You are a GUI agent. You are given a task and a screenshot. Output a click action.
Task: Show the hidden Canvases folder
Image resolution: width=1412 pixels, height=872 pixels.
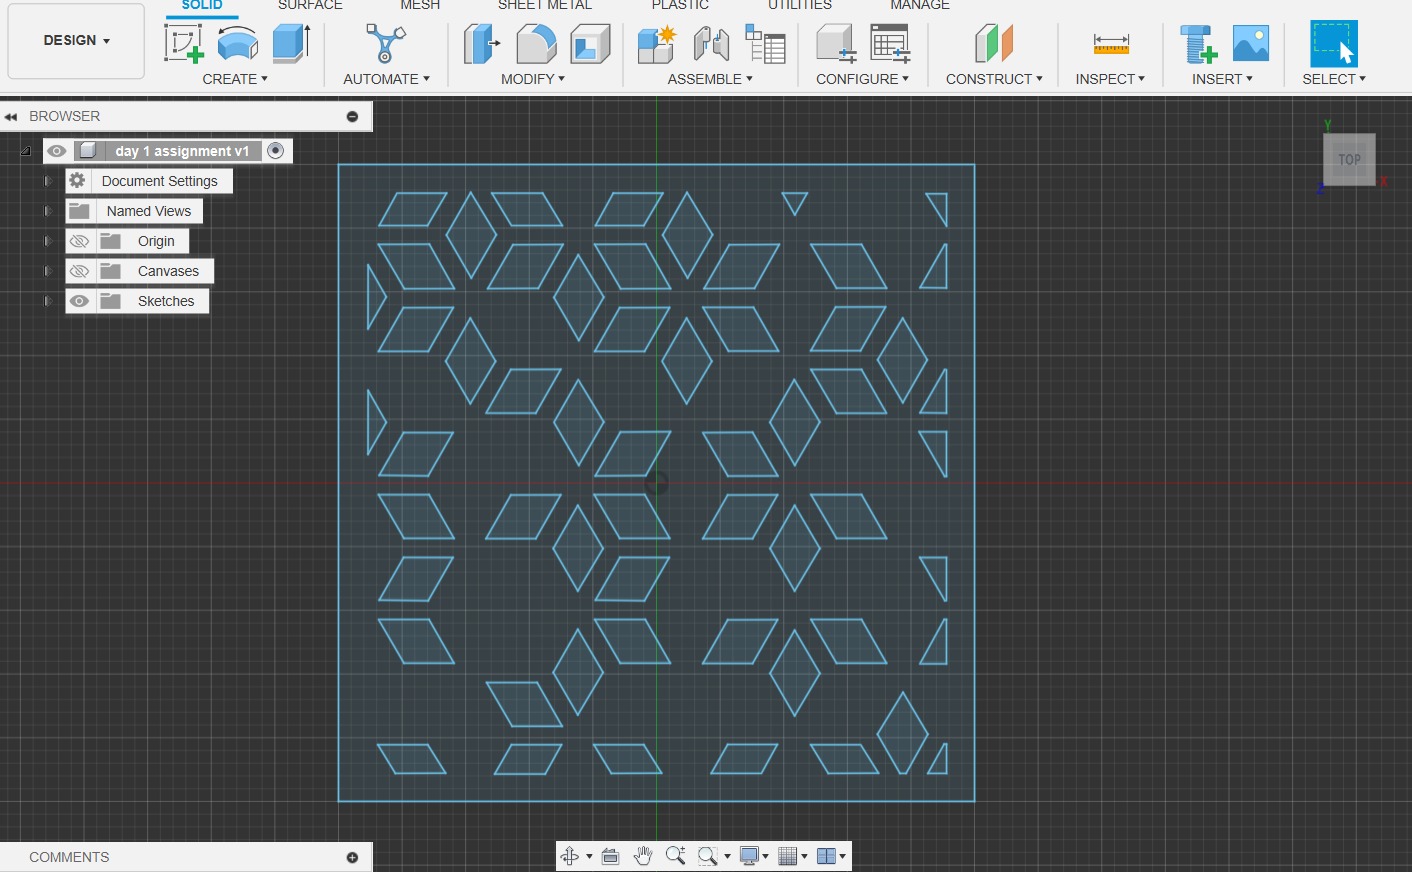click(x=80, y=271)
